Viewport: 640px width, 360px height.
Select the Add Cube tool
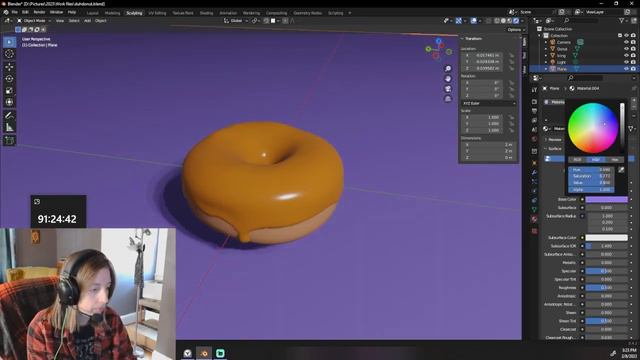pyautogui.click(x=9, y=141)
